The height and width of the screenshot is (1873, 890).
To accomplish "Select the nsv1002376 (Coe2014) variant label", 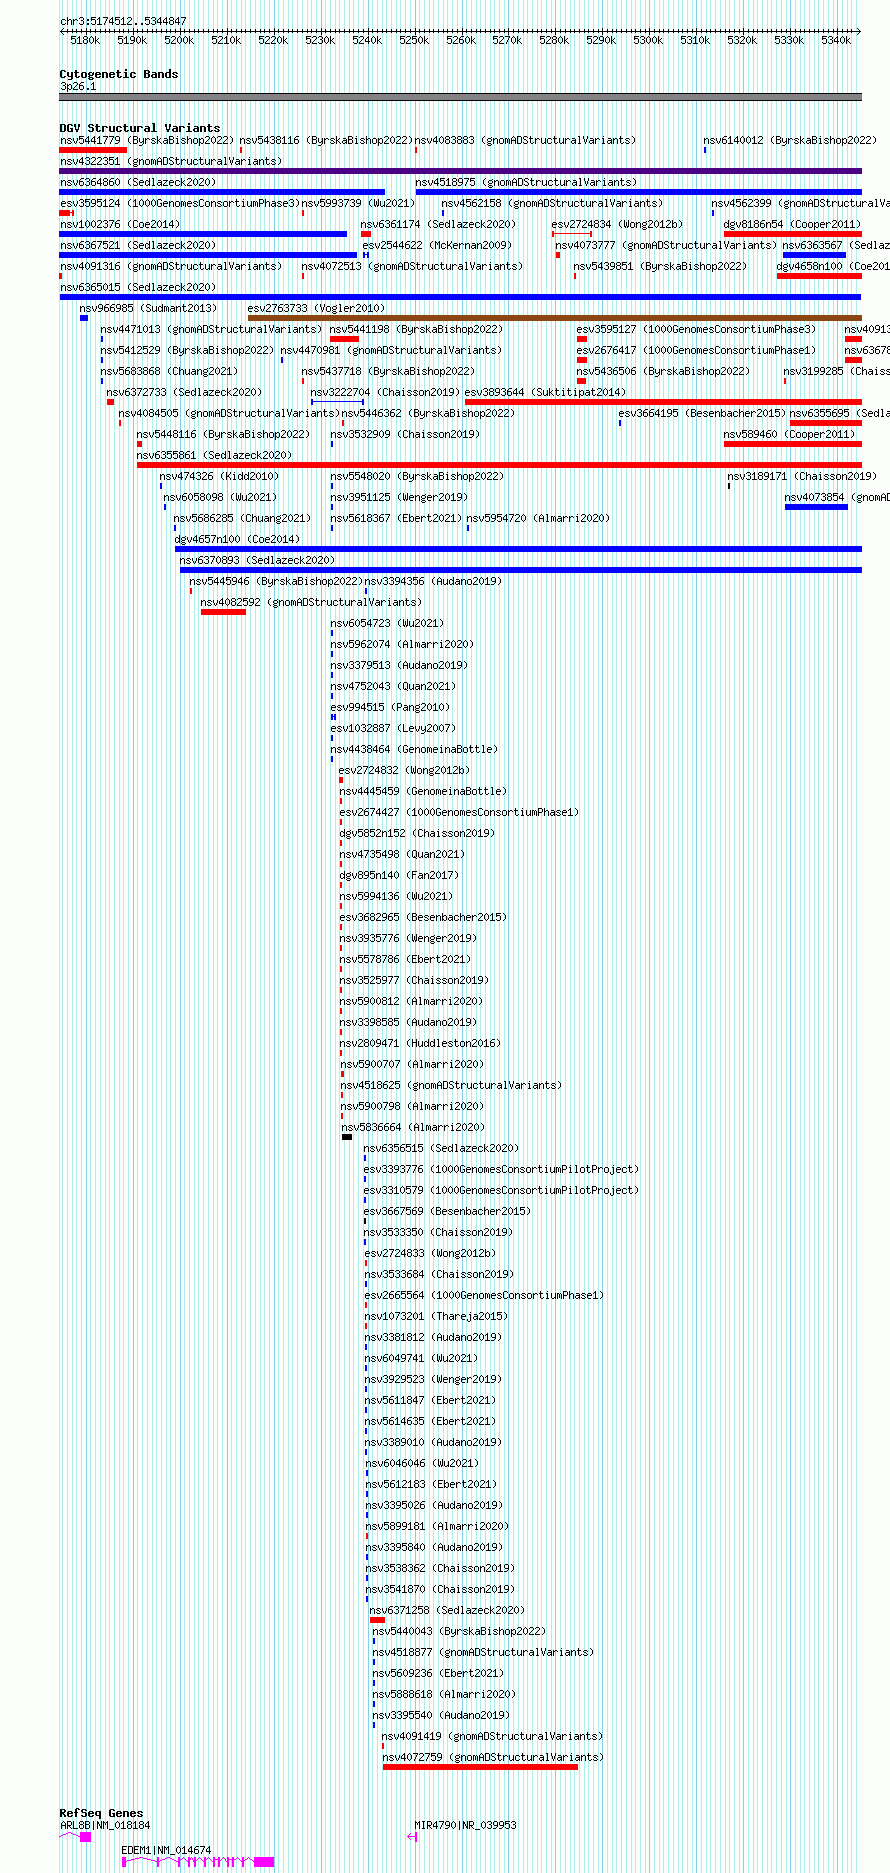I will (120, 225).
